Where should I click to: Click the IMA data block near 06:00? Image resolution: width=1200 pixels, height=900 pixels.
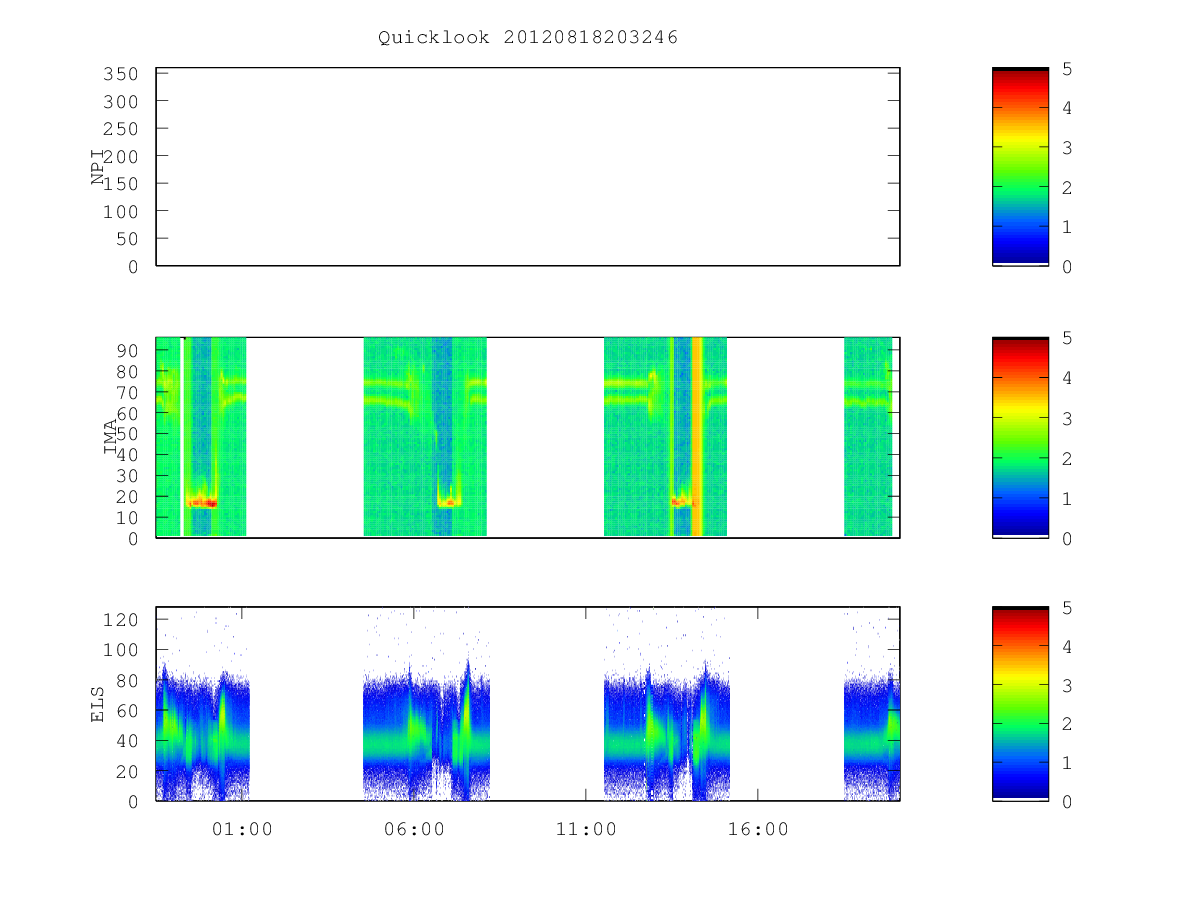425,437
